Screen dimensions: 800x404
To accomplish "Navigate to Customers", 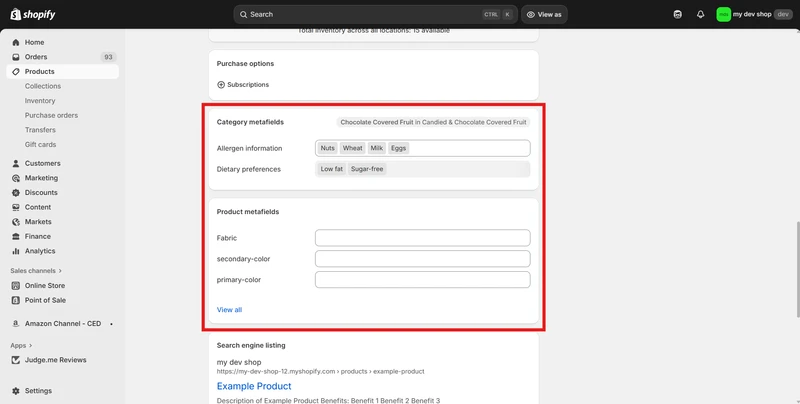I will coord(42,164).
